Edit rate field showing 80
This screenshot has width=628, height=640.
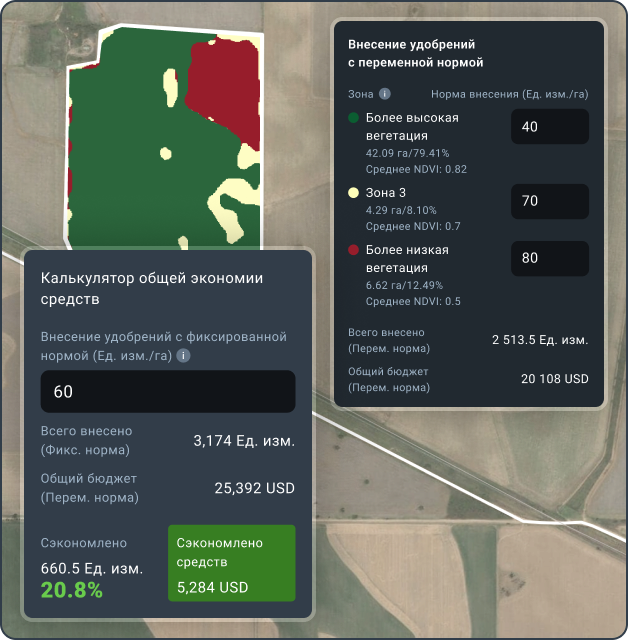[x=550, y=258]
